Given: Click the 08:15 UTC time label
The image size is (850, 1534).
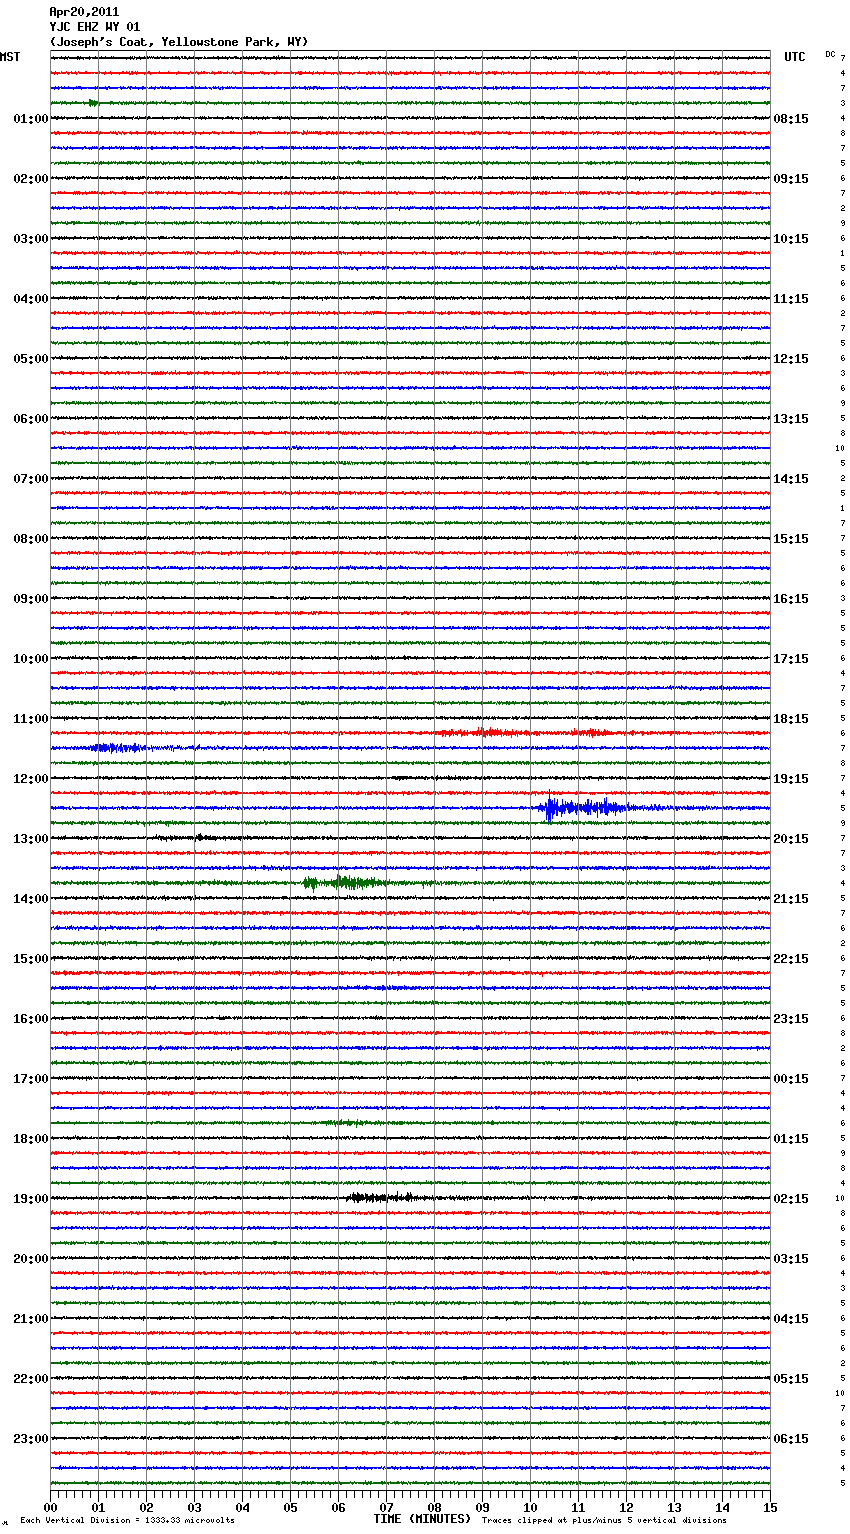Looking at the screenshot, I should [x=791, y=119].
